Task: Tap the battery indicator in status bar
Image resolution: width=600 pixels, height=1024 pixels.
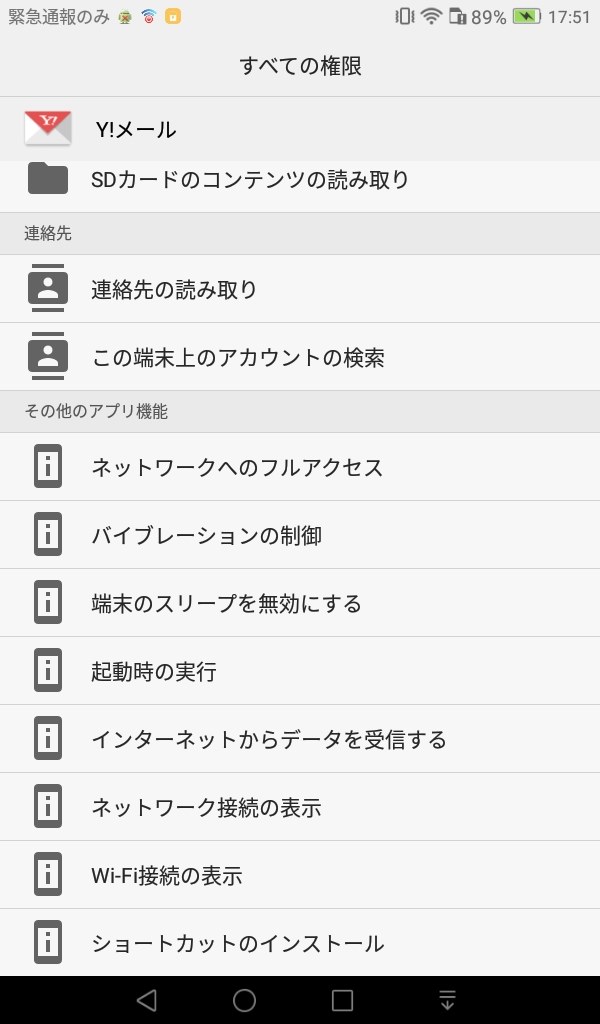Action: point(526,17)
